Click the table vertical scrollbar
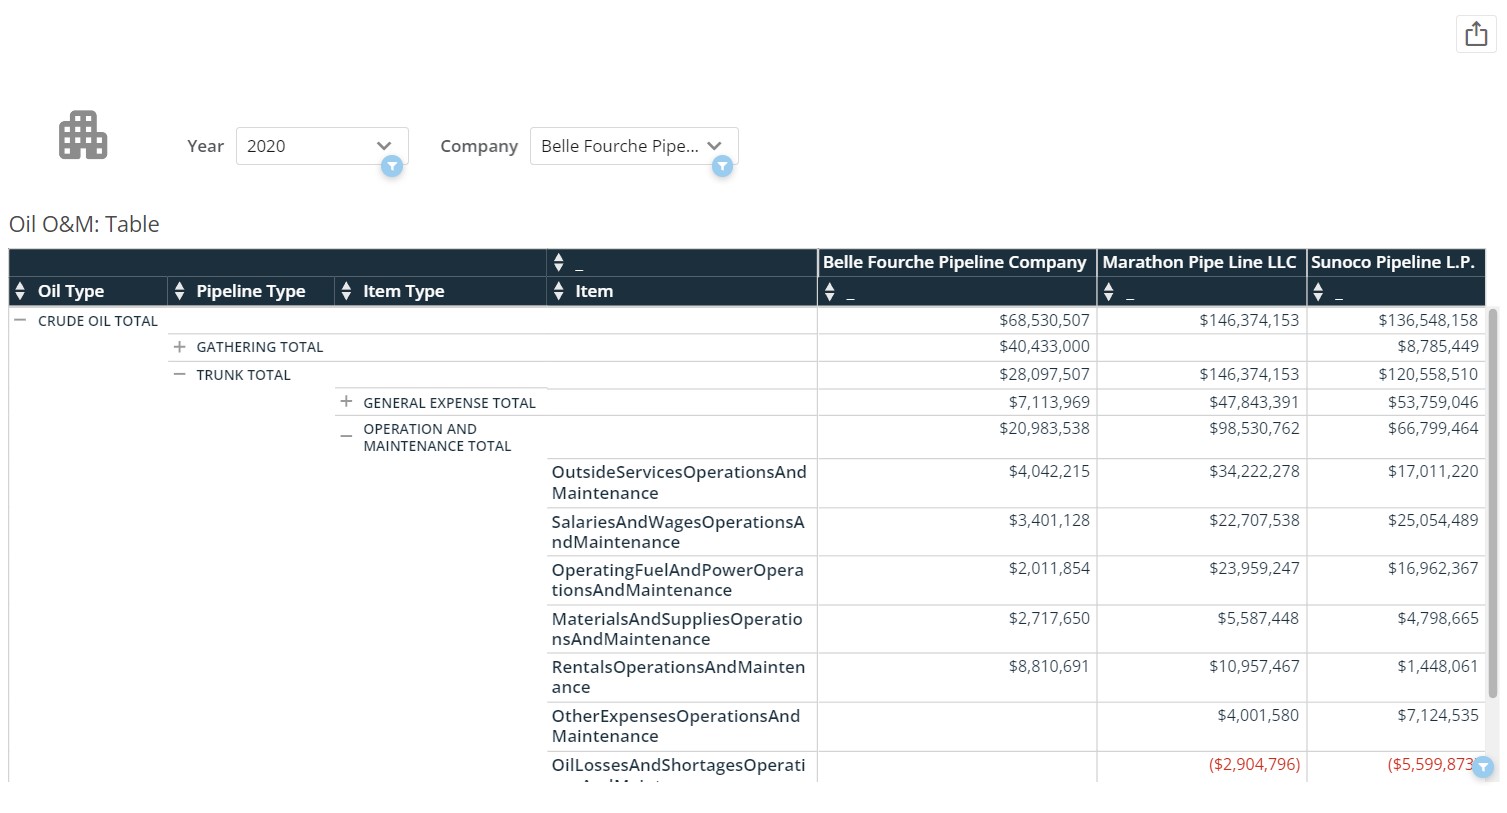 tap(1493, 502)
